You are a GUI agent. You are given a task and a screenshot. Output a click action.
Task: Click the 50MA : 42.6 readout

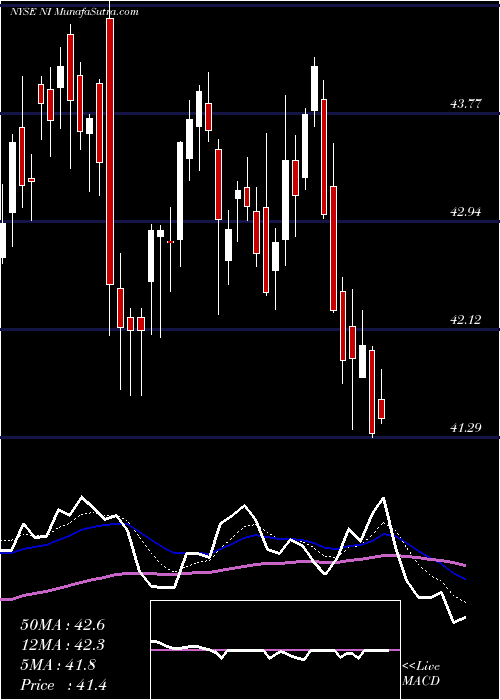click(62, 625)
